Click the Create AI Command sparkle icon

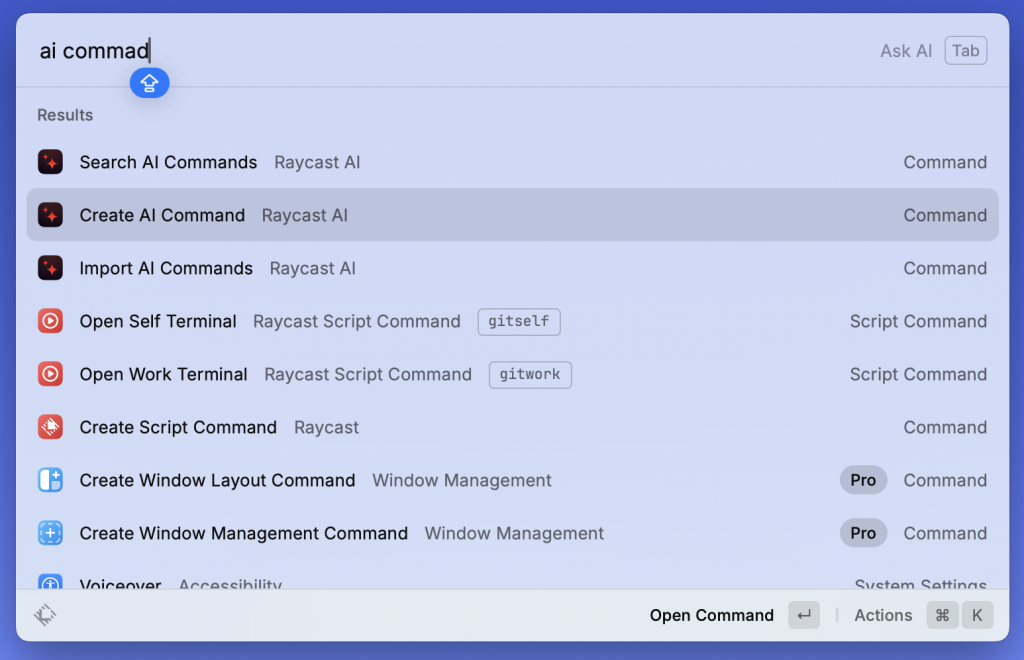(x=50, y=215)
